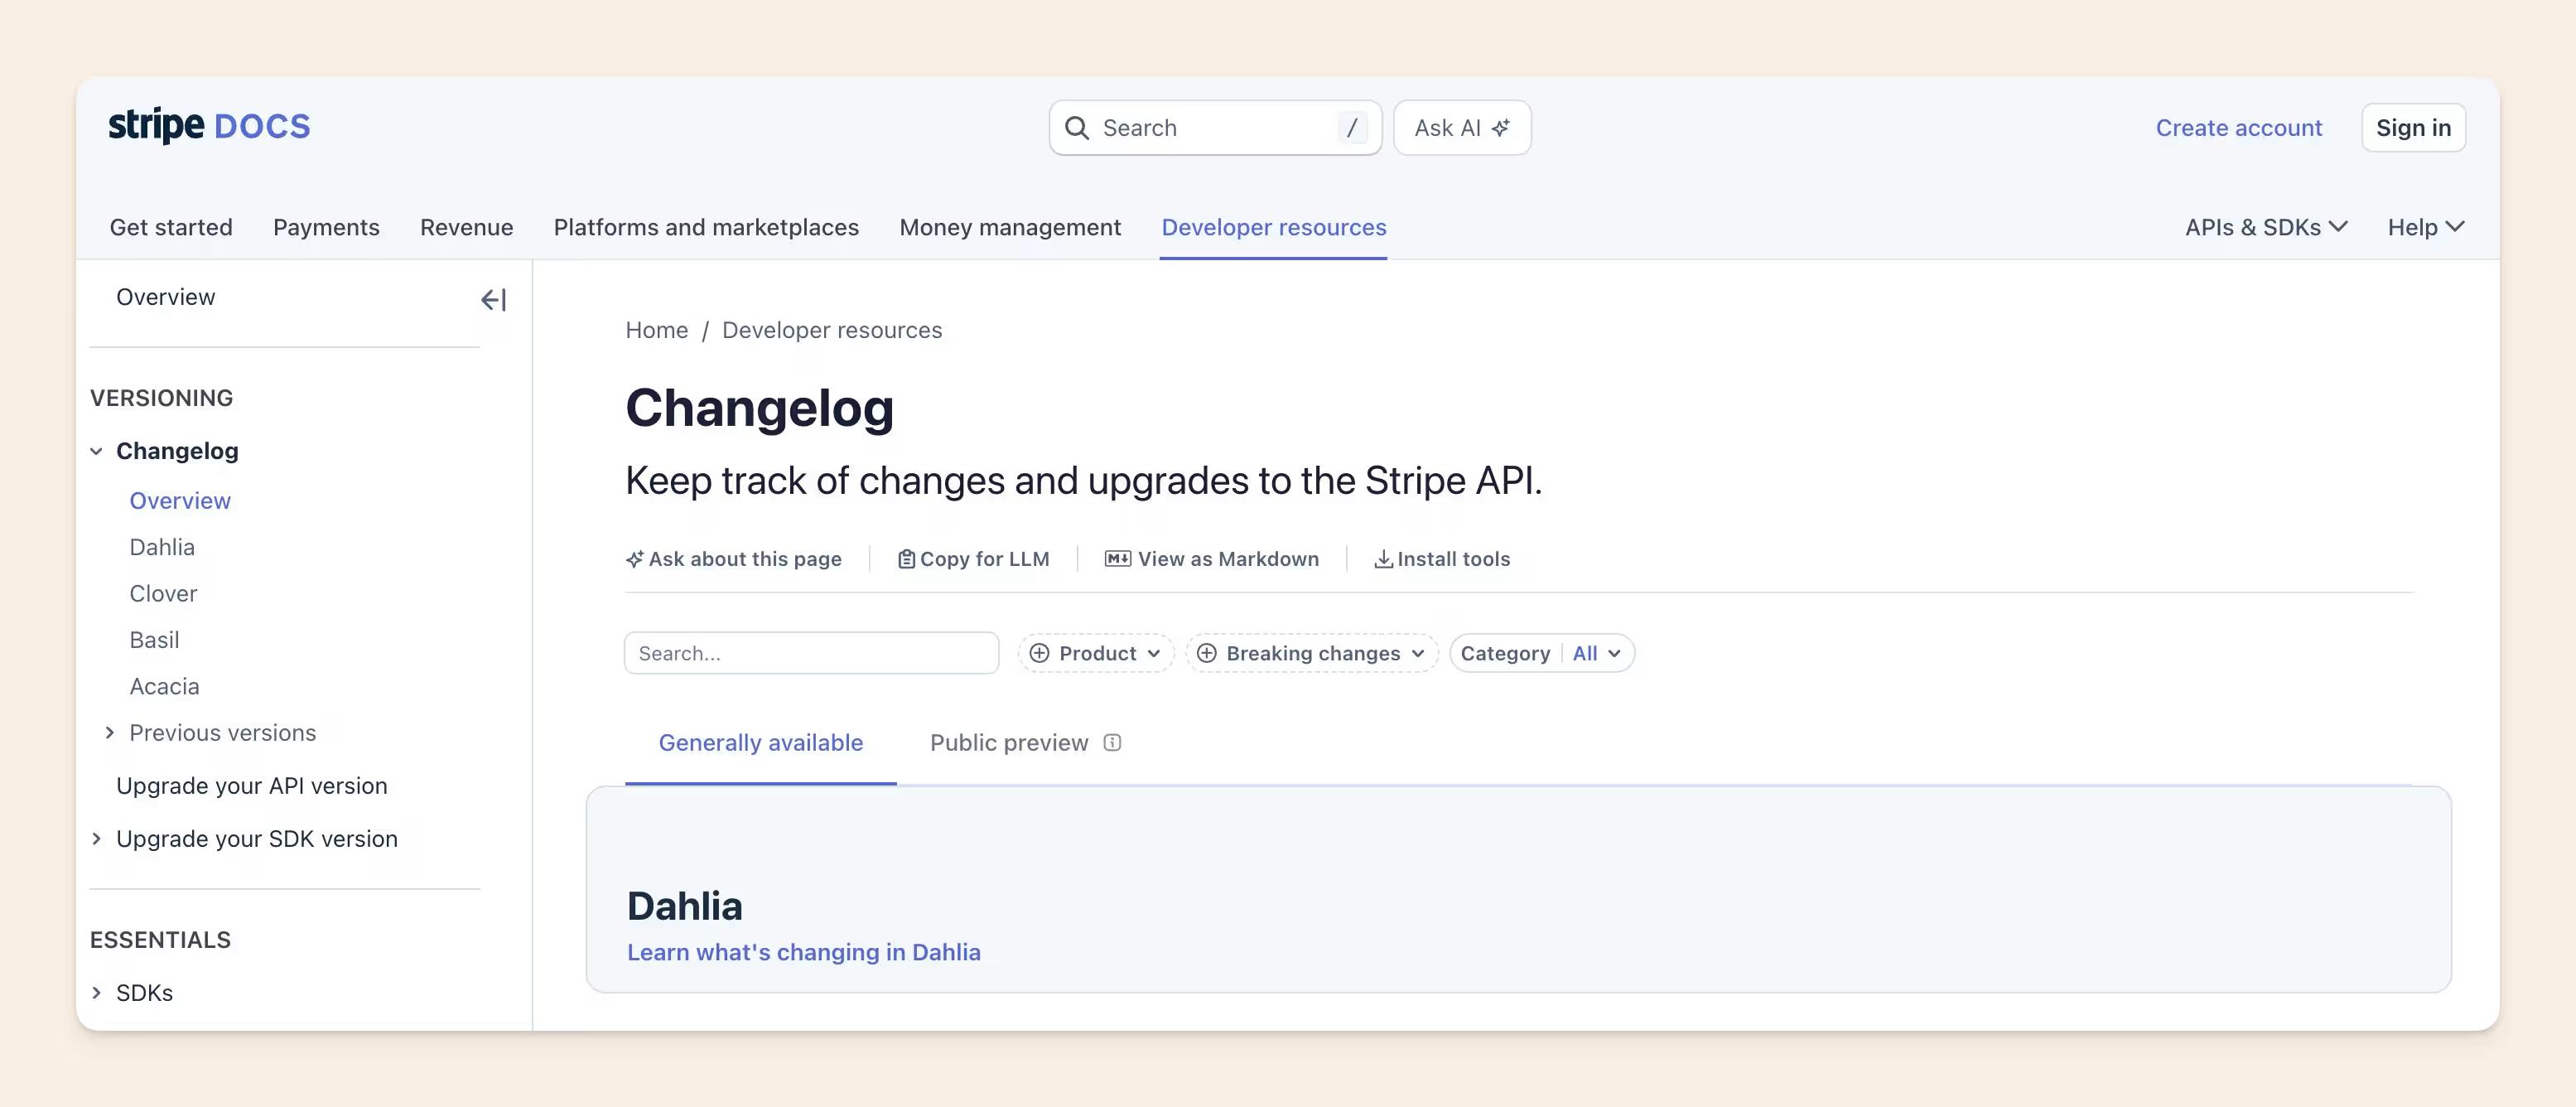Click the Markdown icon beside View as Markdown
Screen dimensions: 2576x1107
tap(1117, 559)
